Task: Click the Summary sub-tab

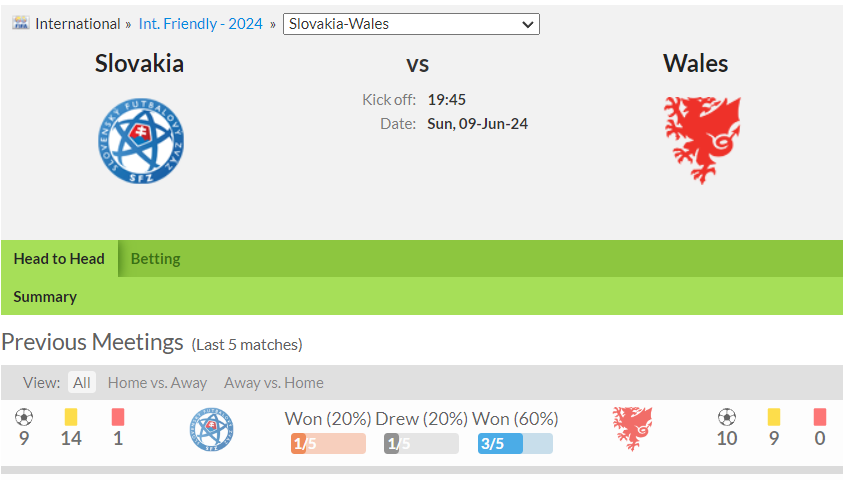Action: tap(45, 297)
